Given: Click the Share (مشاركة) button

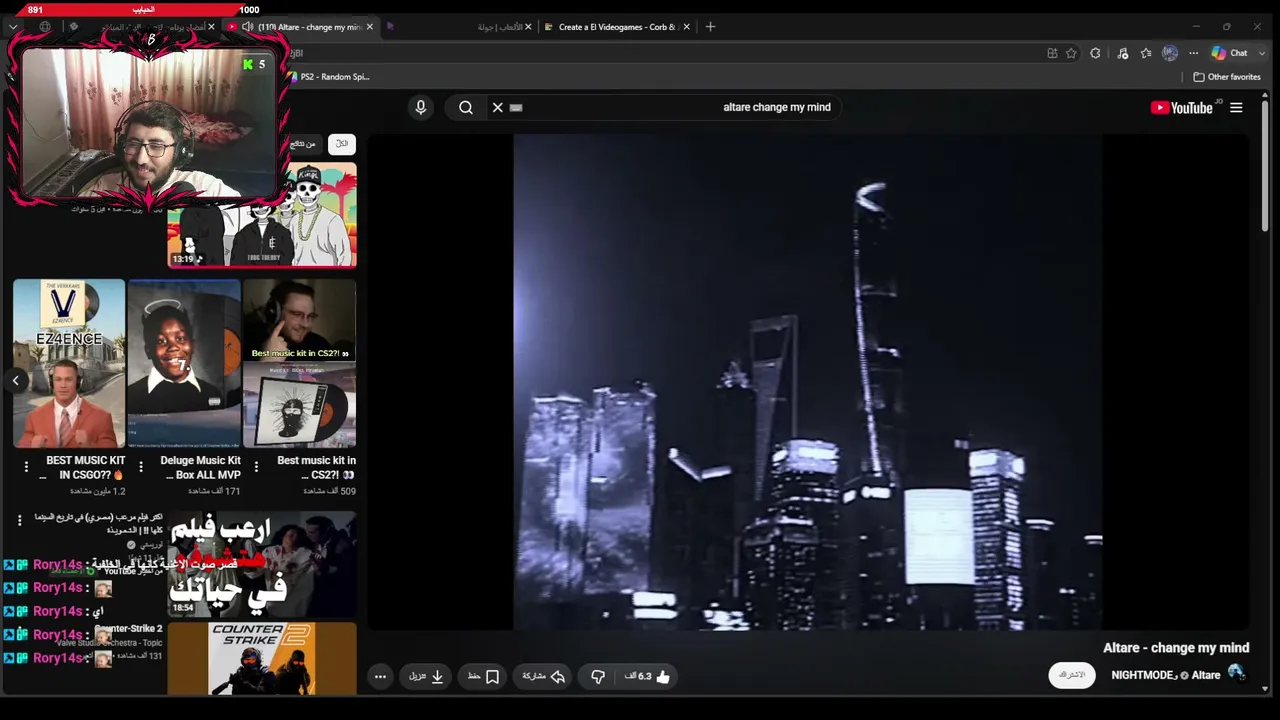Looking at the screenshot, I should pos(544,676).
